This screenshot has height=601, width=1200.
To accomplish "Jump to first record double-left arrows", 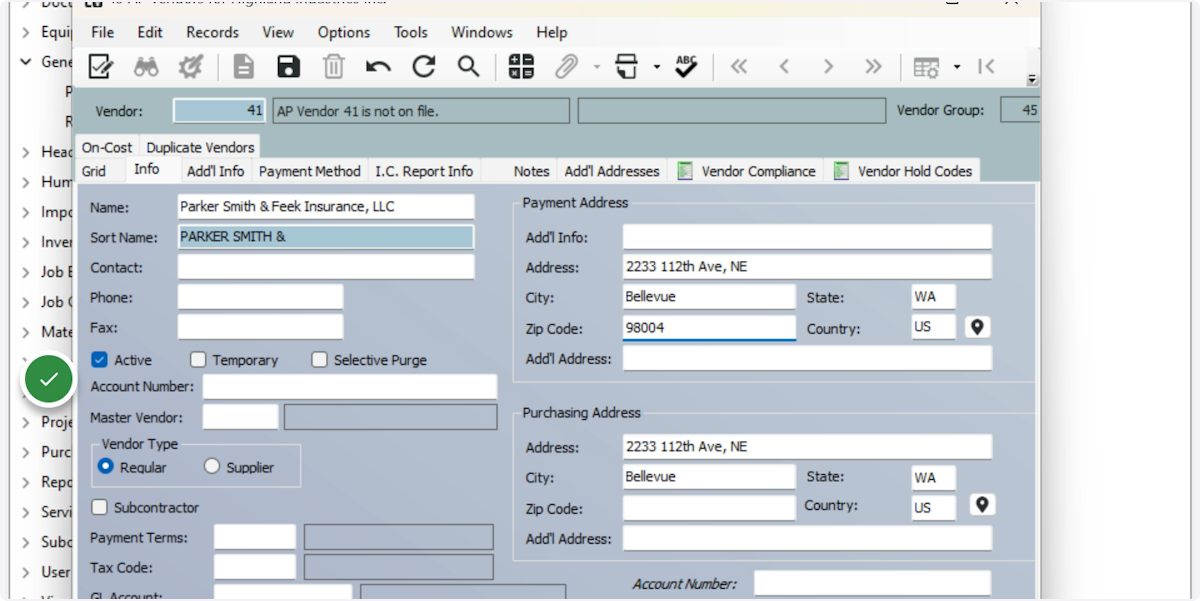I will [739, 67].
